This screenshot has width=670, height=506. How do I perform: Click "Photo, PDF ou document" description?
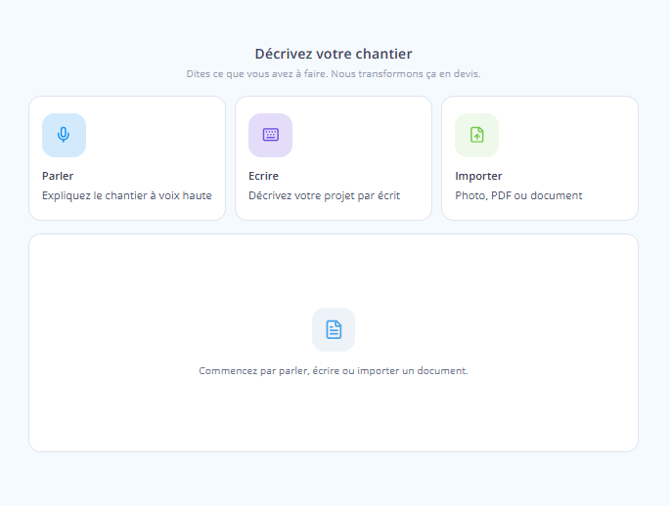pos(518,196)
